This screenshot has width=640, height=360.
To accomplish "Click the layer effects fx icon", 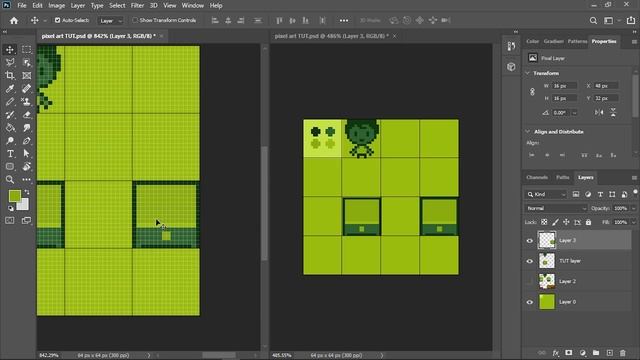I will (x=556, y=353).
